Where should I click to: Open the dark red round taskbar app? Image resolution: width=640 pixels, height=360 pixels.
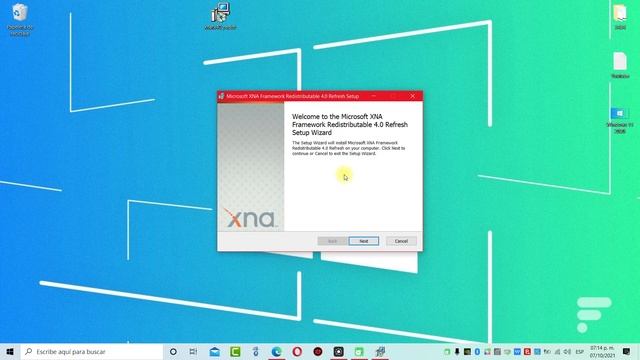[x=318, y=351]
